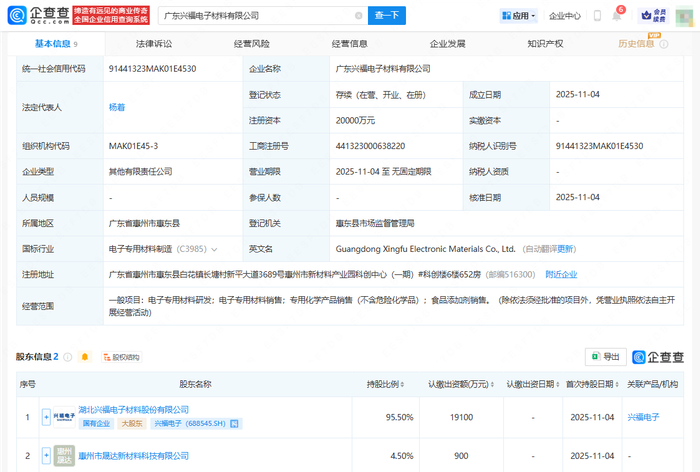This screenshot has height=472, width=700.
Task: Click the 更新 link beside auto-translation
Action: point(566,248)
